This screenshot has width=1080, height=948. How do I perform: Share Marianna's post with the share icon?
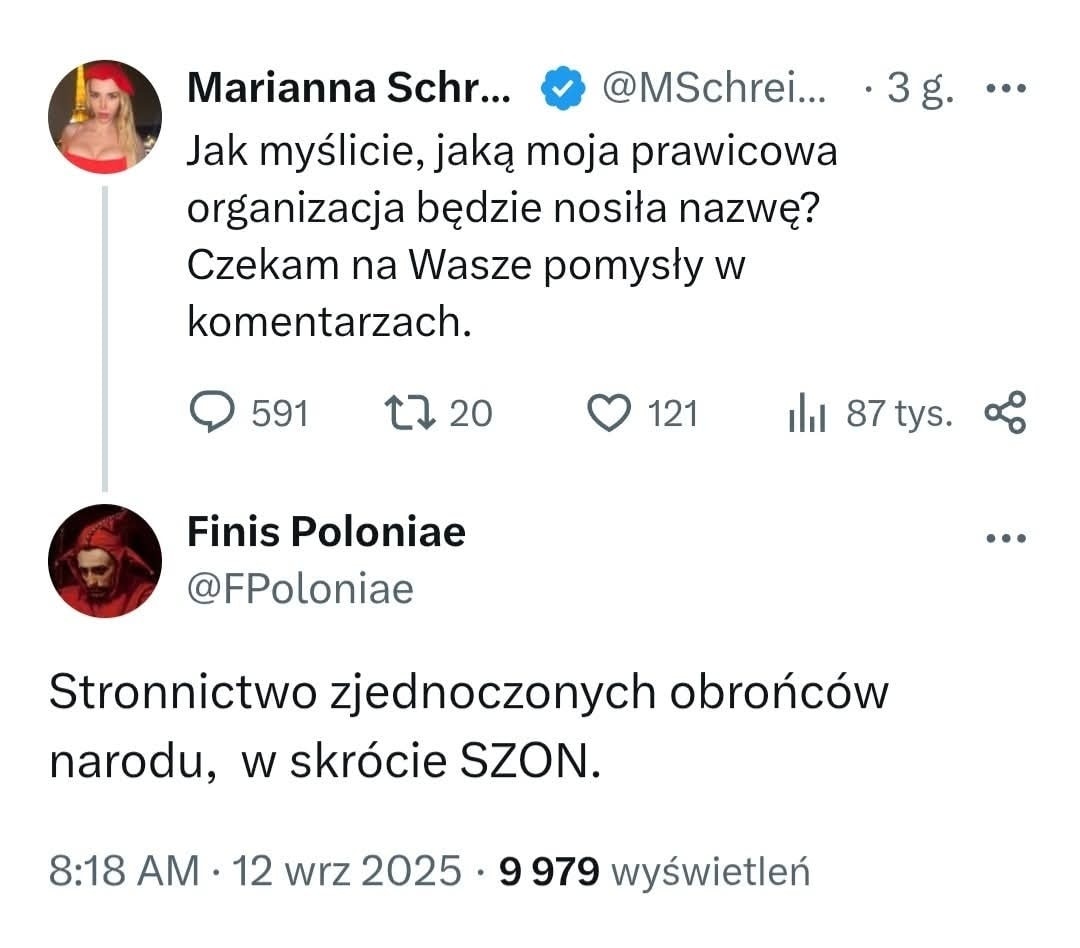point(1005,413)
